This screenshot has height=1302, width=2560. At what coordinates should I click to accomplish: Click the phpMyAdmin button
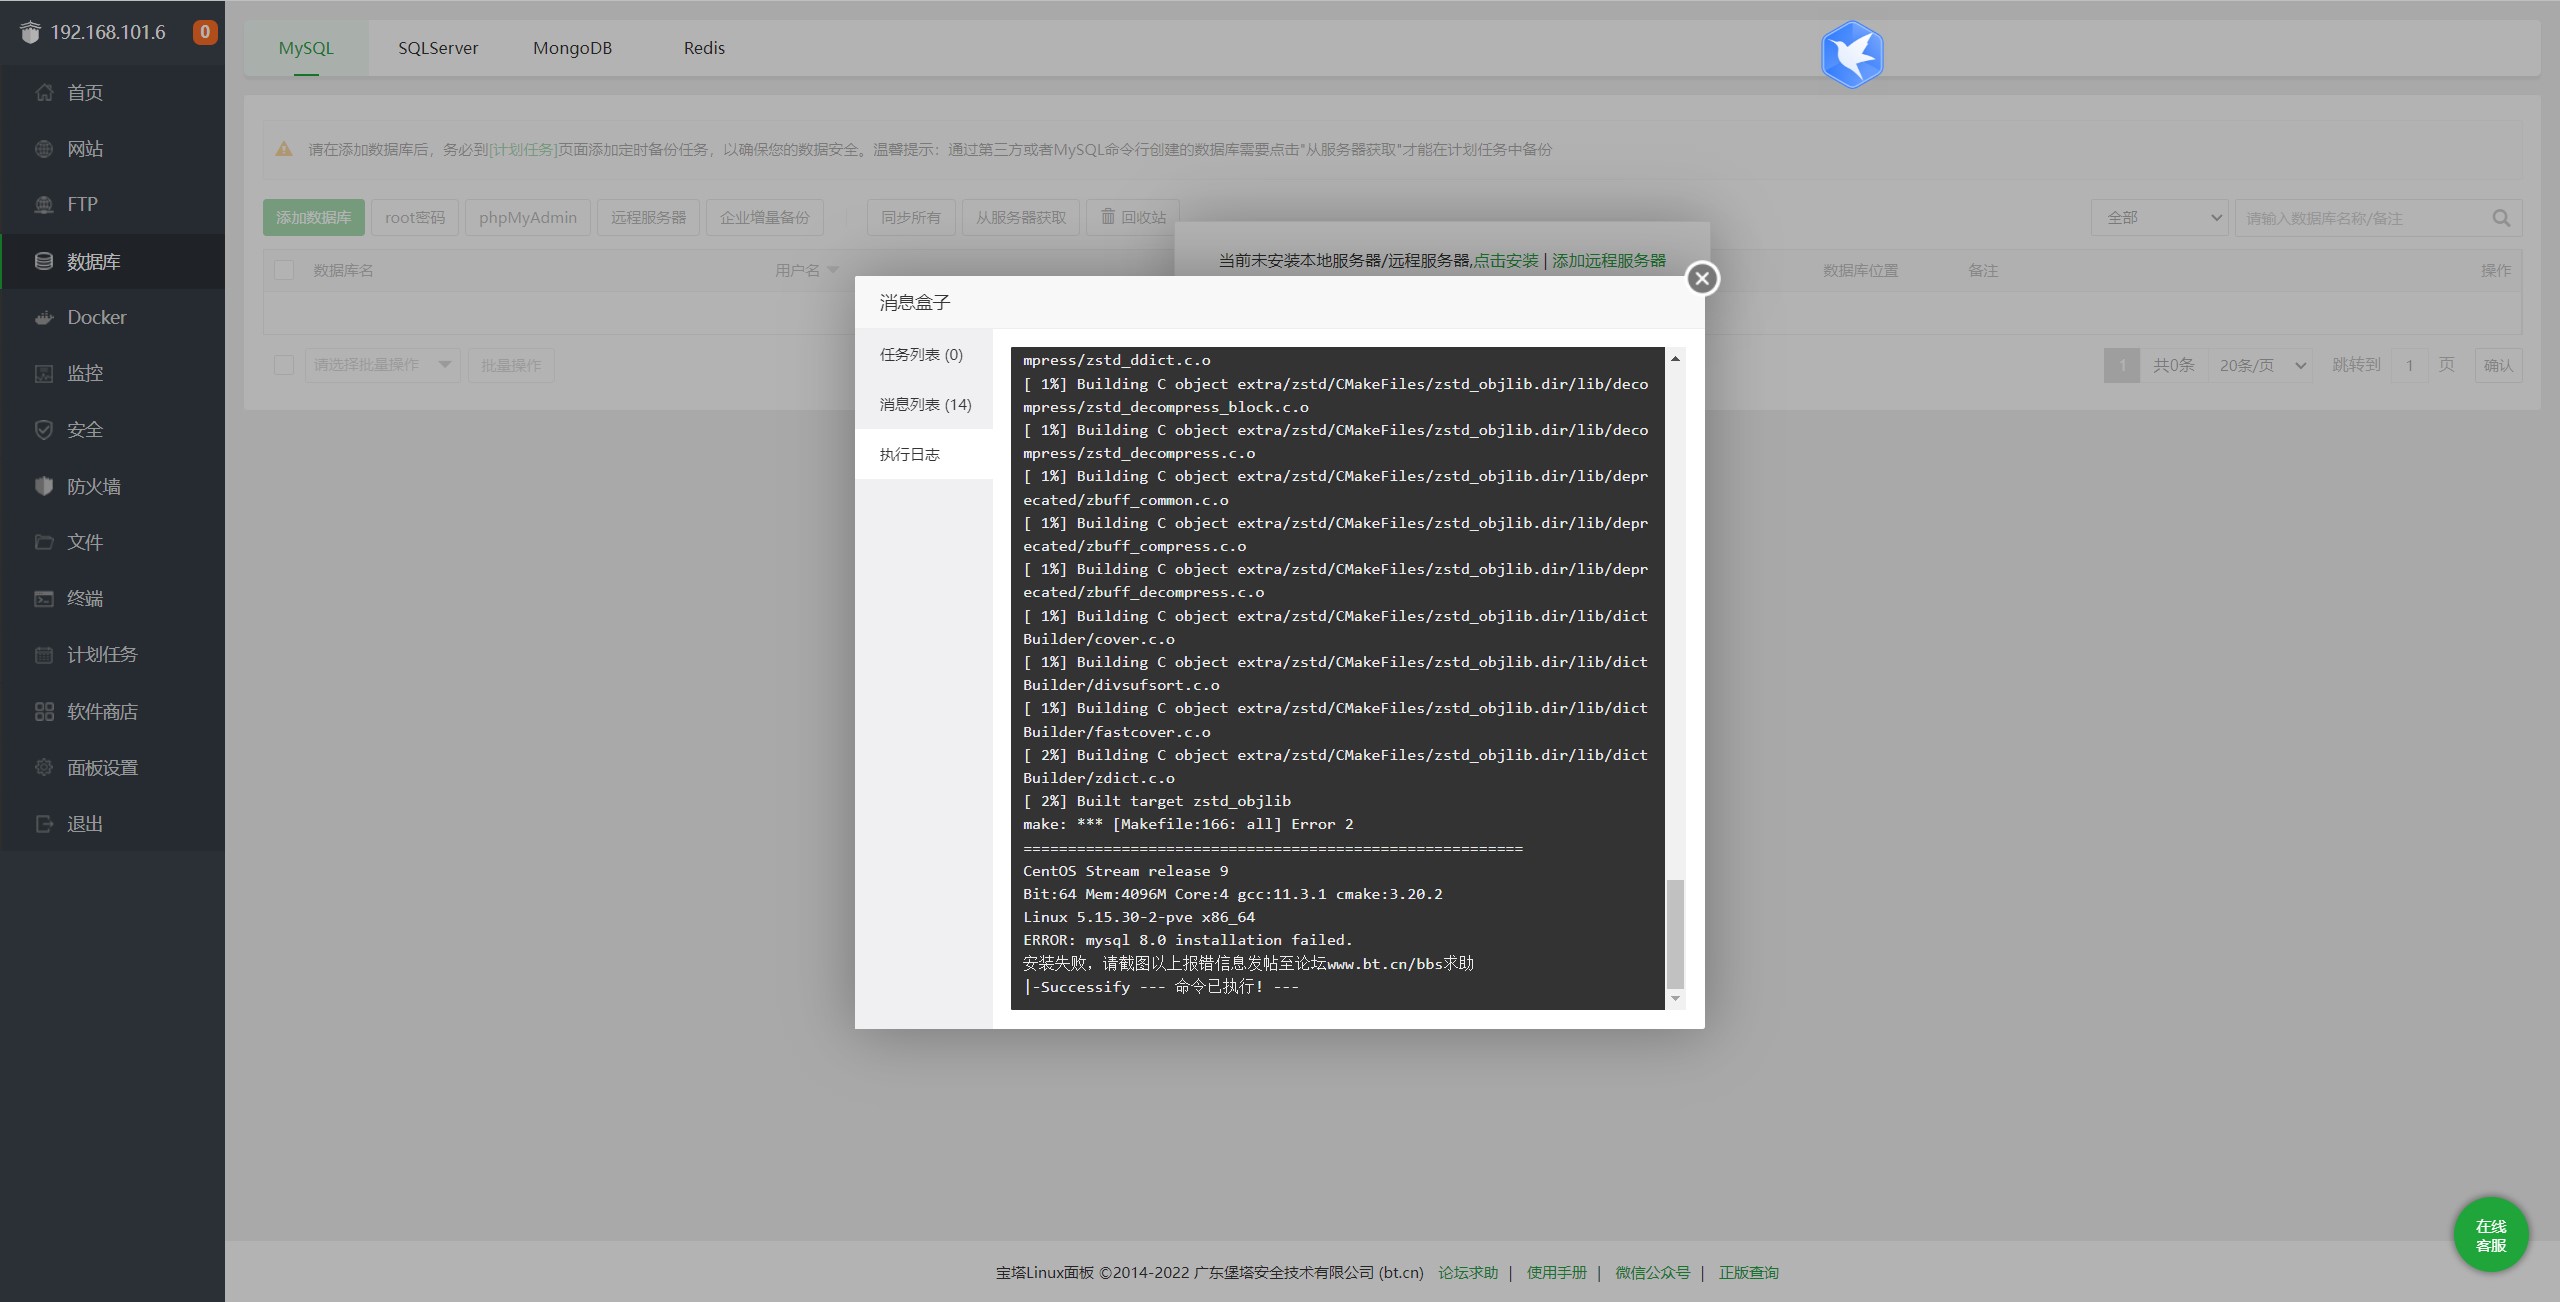(528, 217)
